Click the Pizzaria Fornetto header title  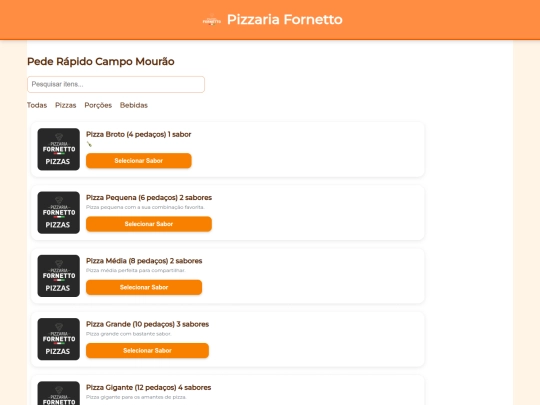click(x=284, y=20)
